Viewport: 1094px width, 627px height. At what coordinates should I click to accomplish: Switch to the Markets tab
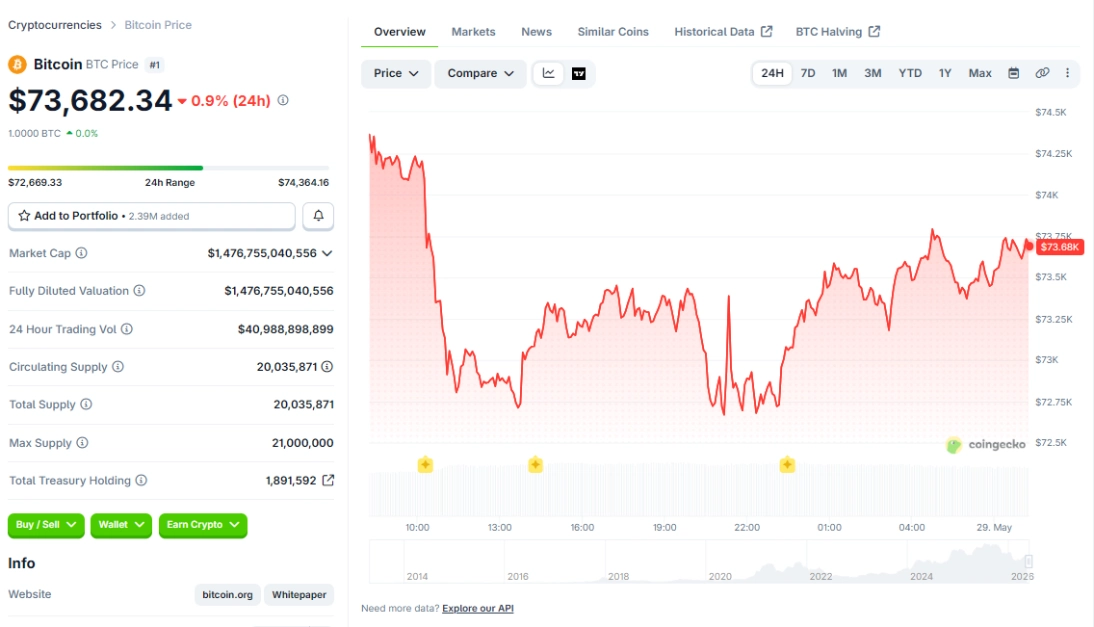pos(473,32)
